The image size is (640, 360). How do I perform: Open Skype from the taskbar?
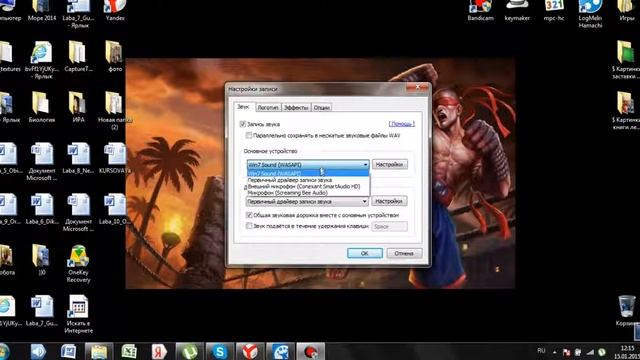pyautogui.click(x=220, y=351)
